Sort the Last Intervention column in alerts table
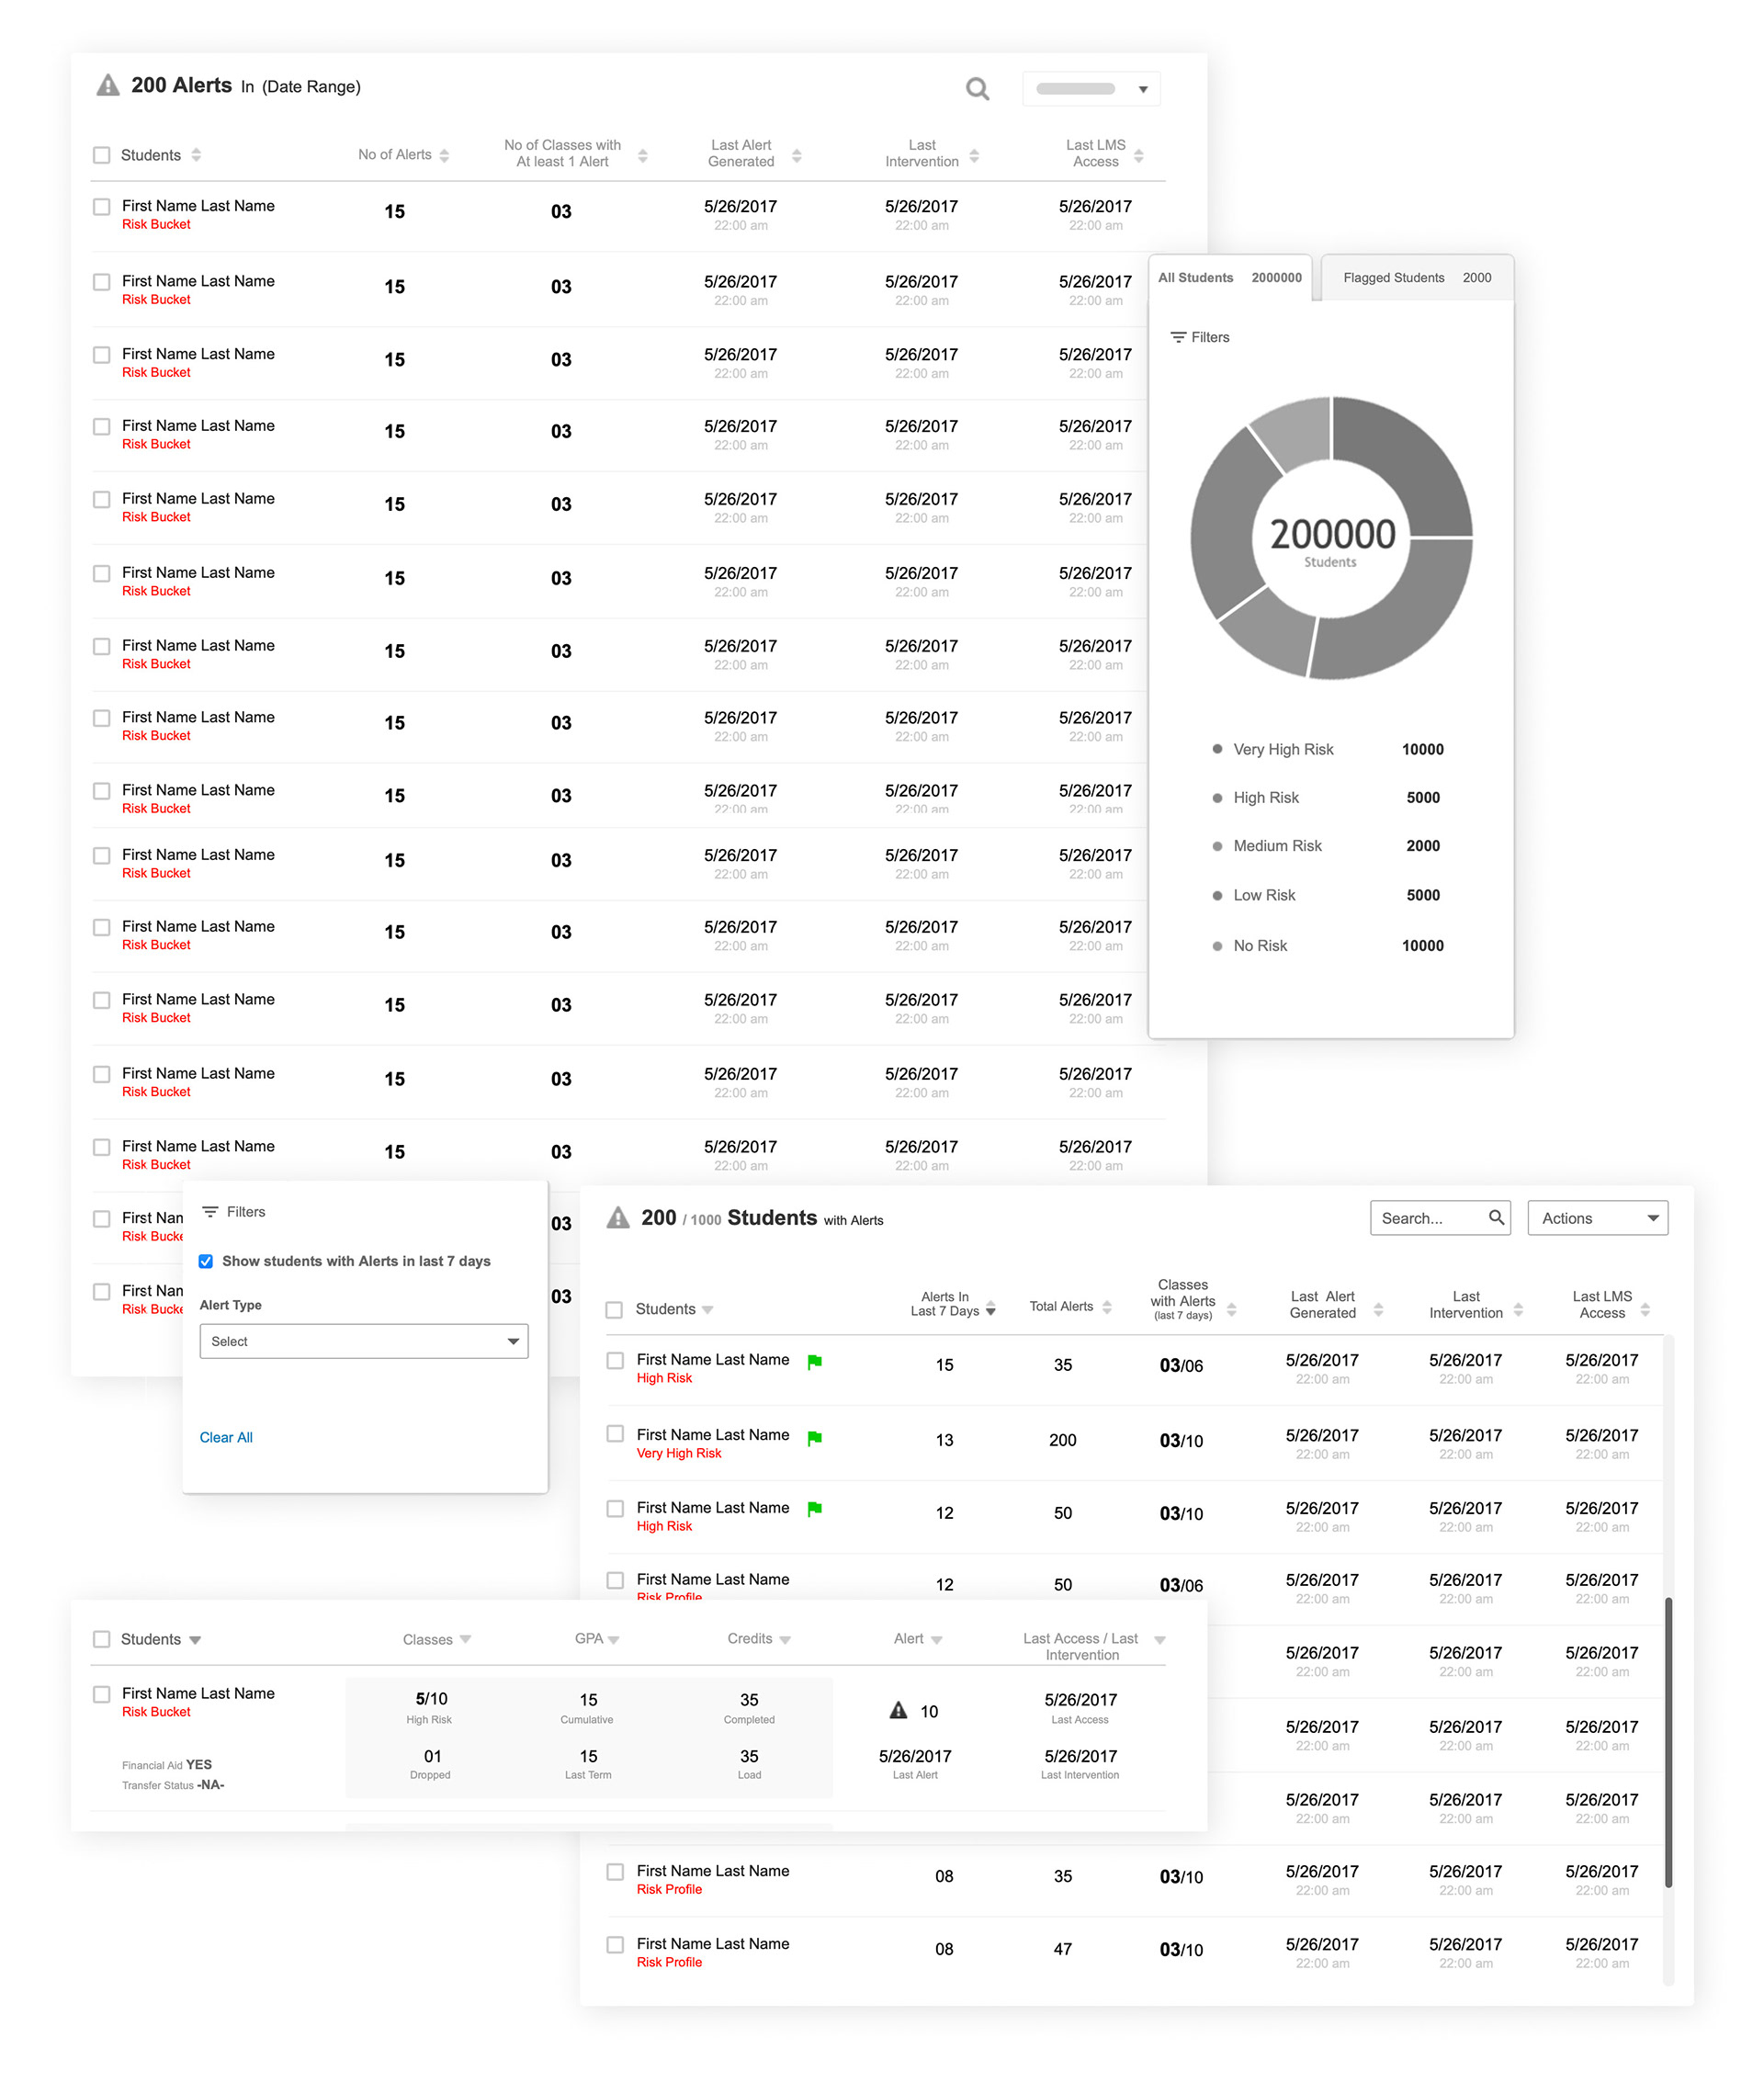Image resolution: width=1764 pixels, height=2083 pixels. 974,155
